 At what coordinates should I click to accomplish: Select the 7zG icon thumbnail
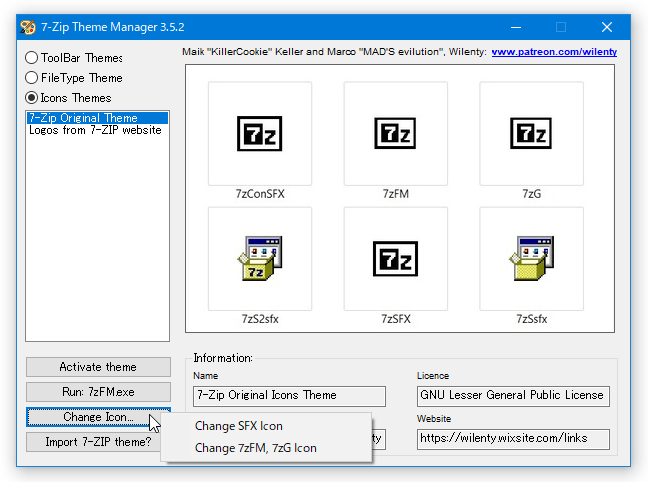tap(531, 134)
